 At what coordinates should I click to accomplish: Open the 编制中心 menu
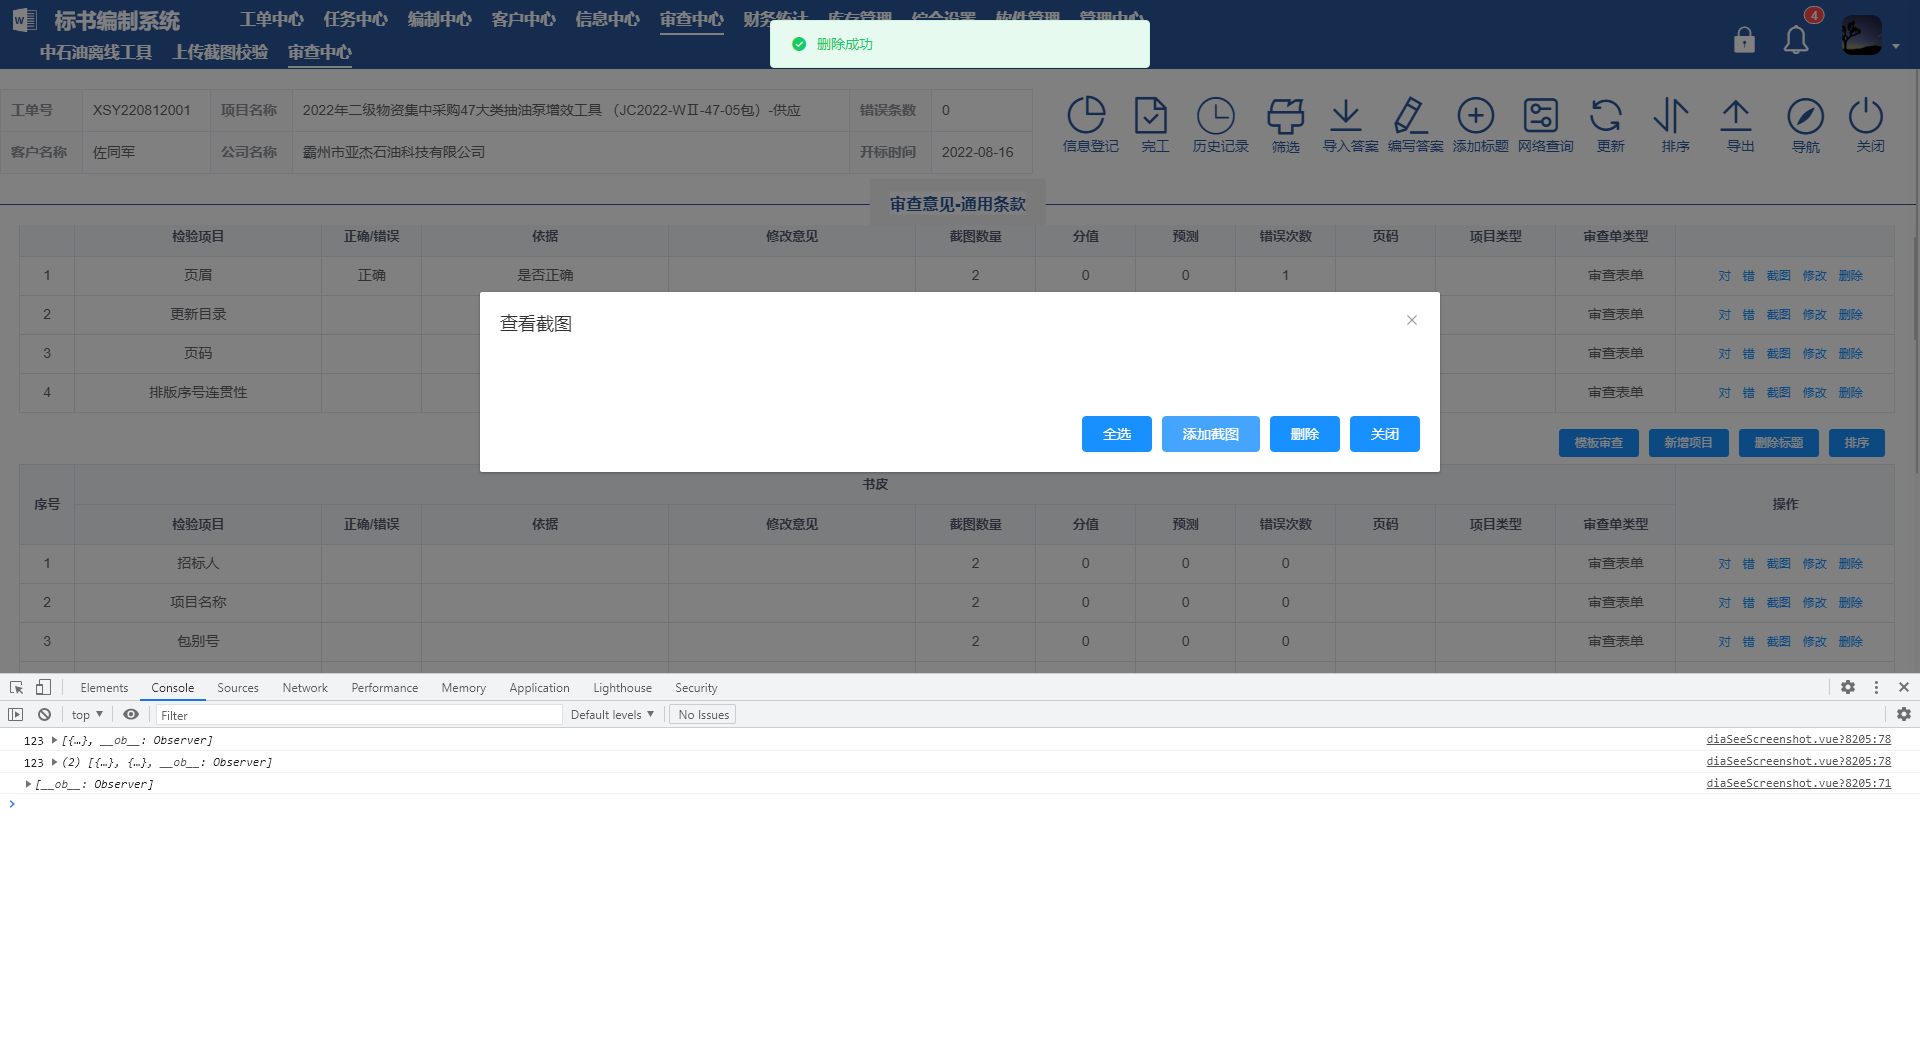439,20
